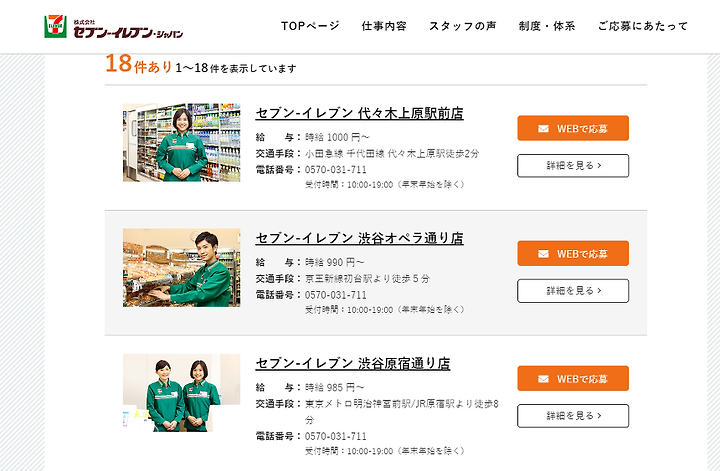The image size is (720, 471).
Task: Apply via WEBで応募 for 渋谷原宿通り店
Action: pos(573,378)
